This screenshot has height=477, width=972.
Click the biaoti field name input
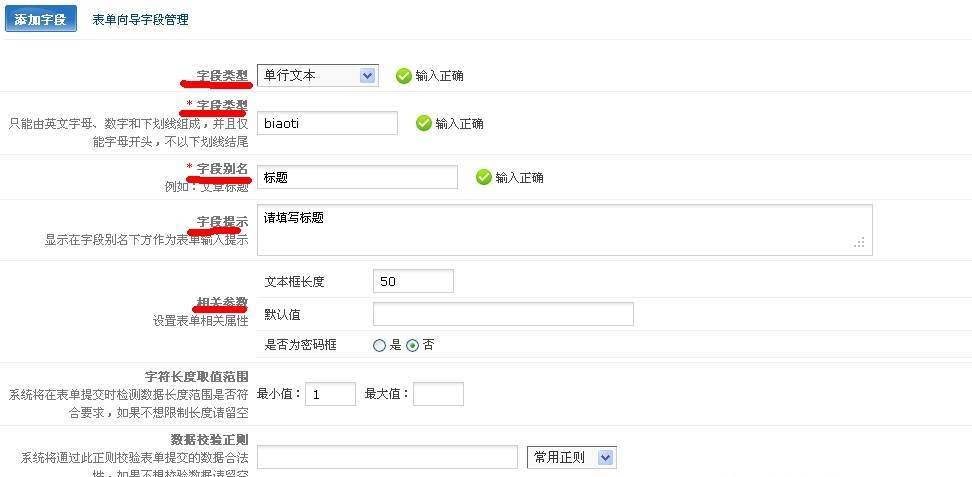click(327, 123)
